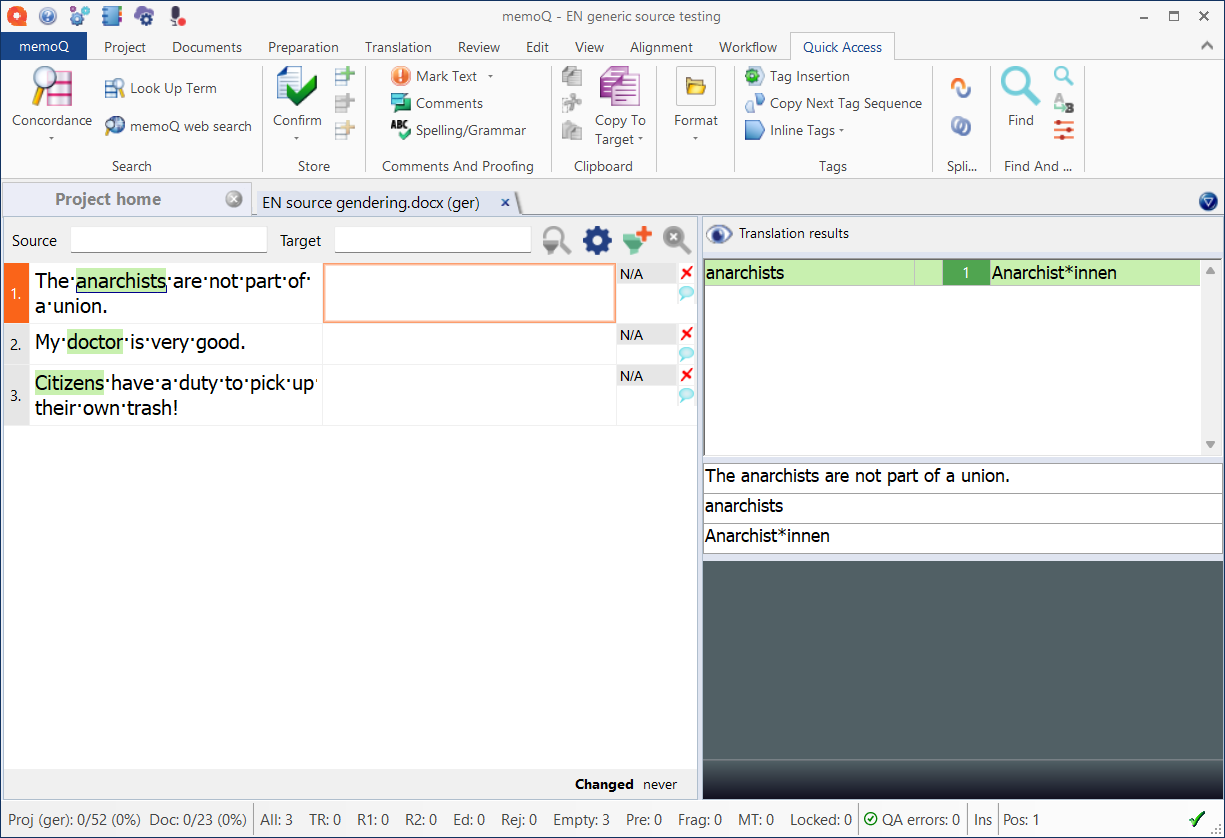
Task: Click the blue gear filter settings icon
Action: [x=597, y=240]
